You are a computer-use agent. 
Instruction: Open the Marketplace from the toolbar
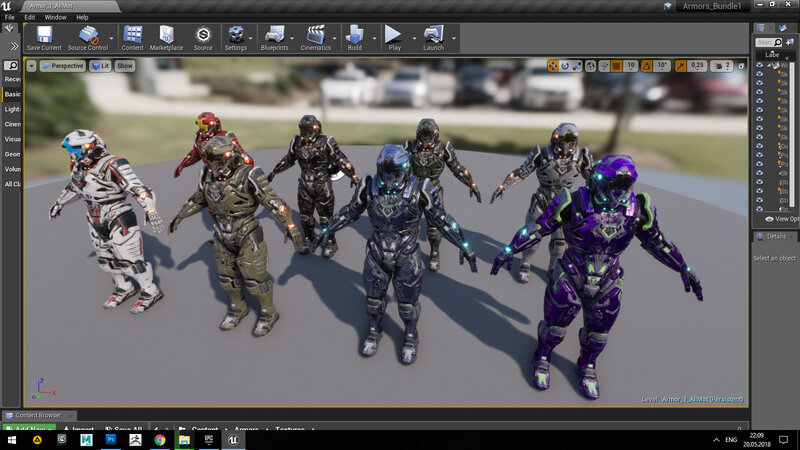click(166, 36)
